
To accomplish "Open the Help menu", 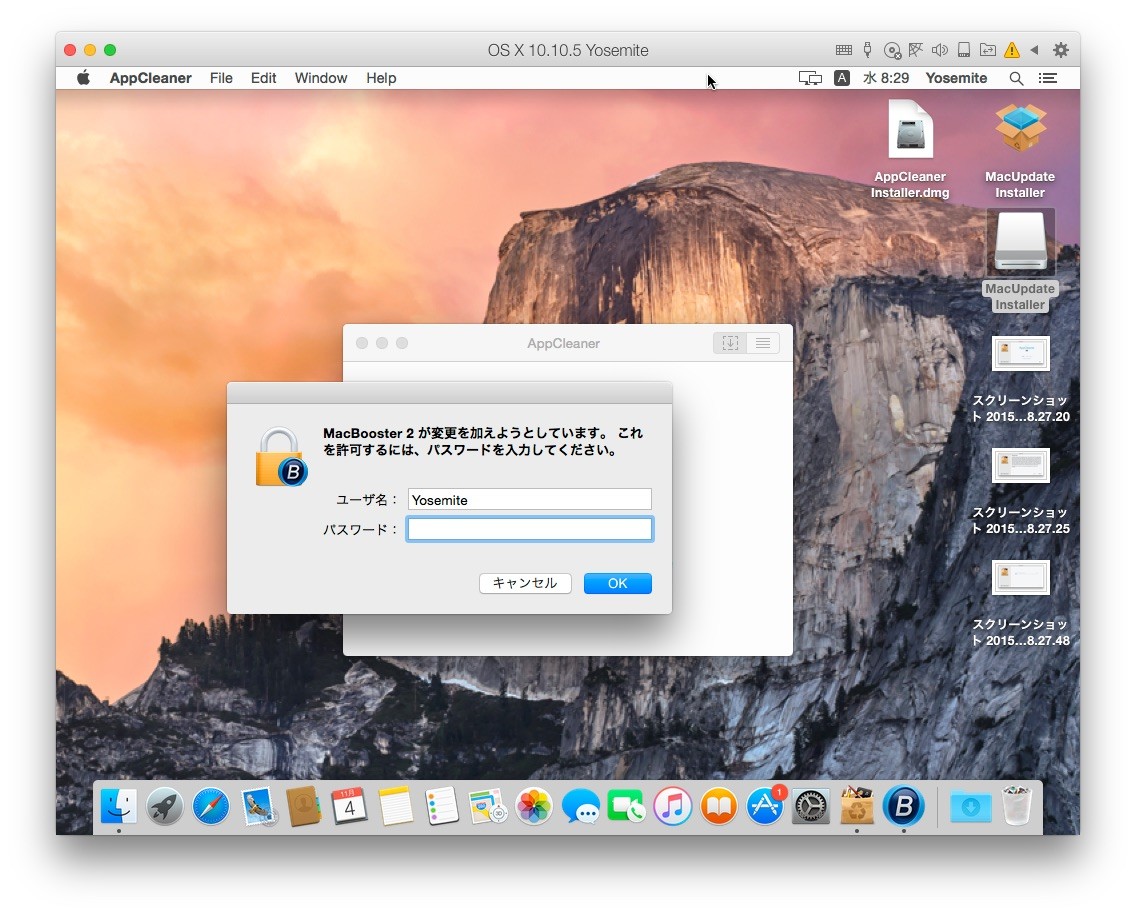I will [381, 78].
